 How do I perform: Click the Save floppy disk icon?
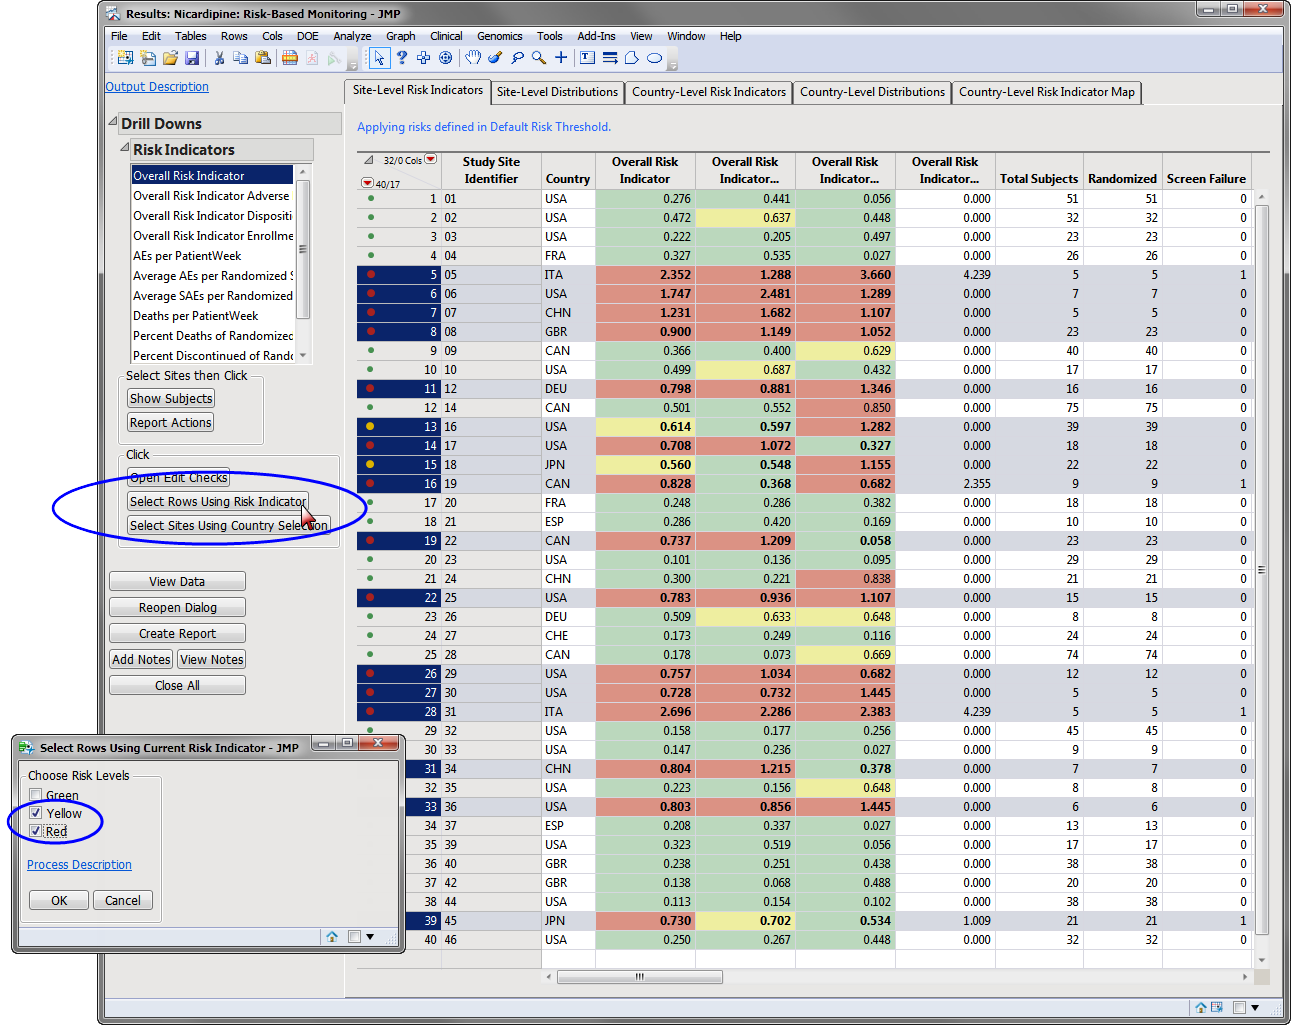(x=192, y=58)
